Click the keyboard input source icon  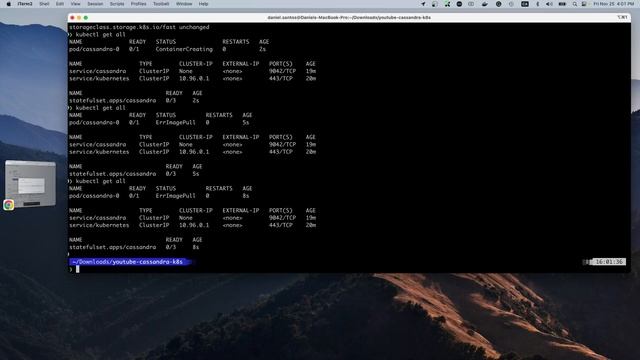[525, 4]
